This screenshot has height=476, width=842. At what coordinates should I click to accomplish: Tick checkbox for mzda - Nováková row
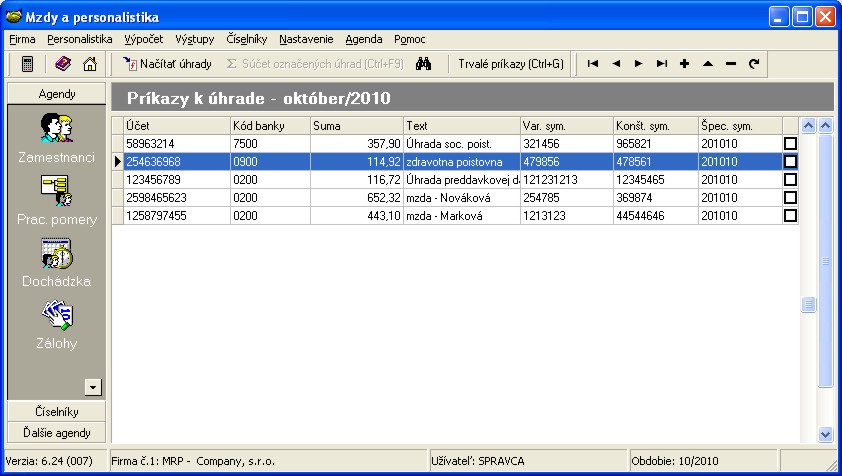[790, 198]
